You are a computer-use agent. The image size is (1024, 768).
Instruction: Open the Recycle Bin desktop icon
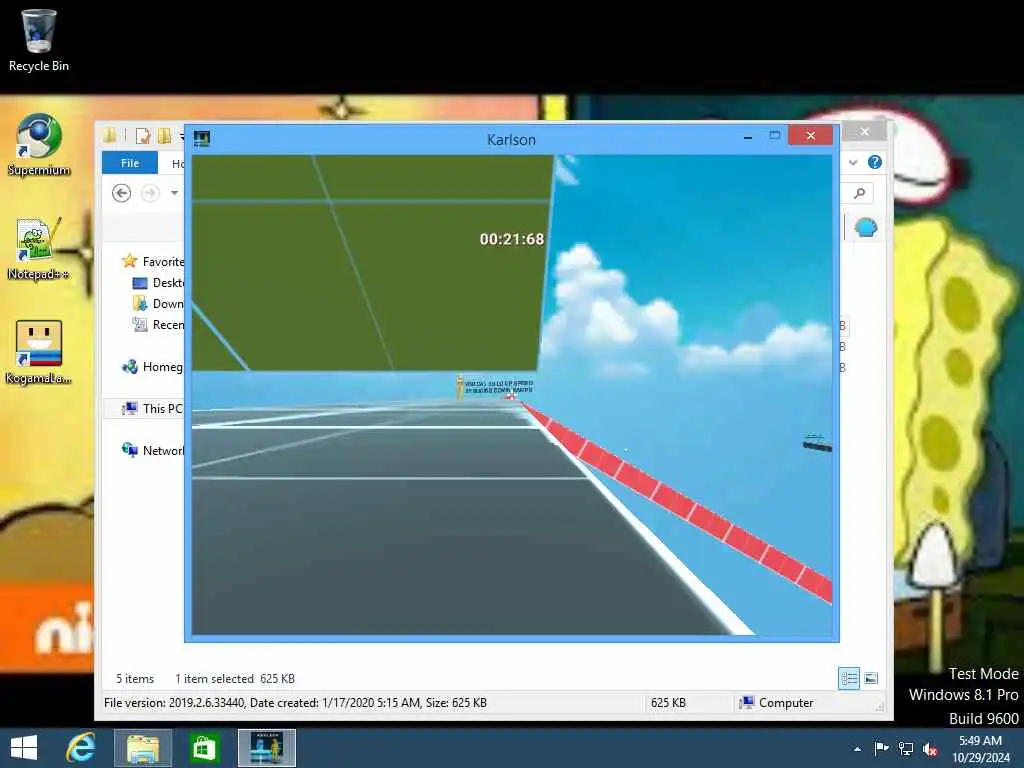(x=39, y=40)
